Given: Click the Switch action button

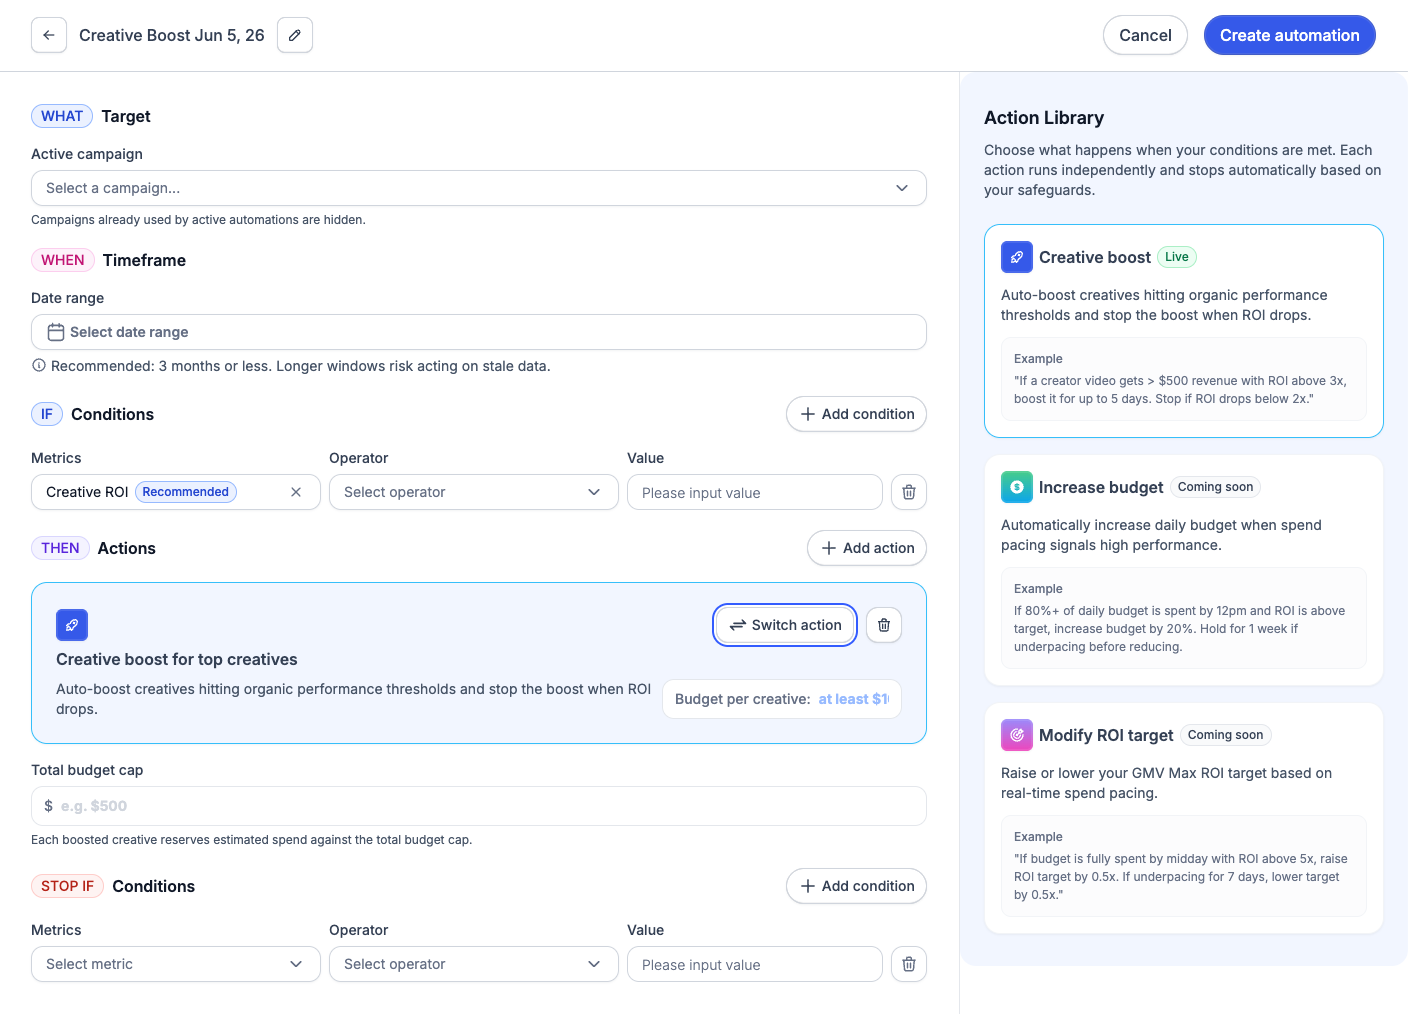Looking at the screenshot, I should pos(785,625).
